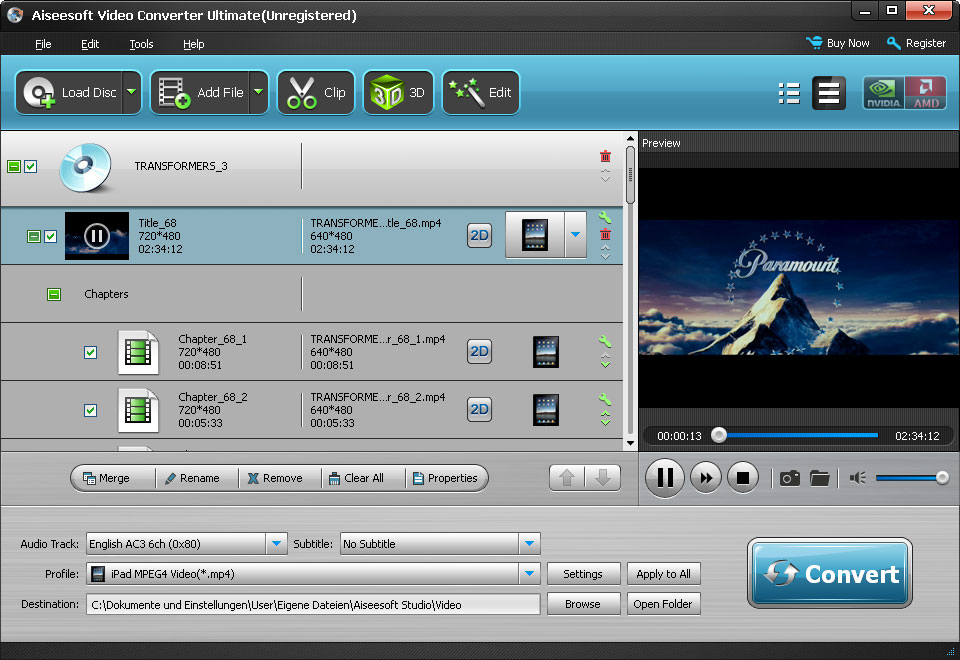
Task: Click the iPad profile icon for Chapter_68_1
Action: point(546,351)
